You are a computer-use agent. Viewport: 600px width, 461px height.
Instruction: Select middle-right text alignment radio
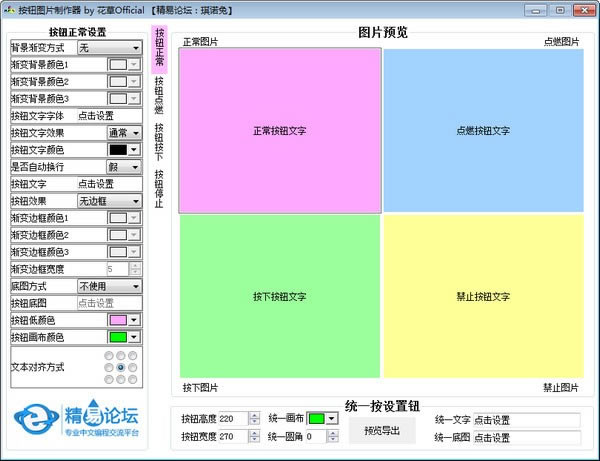(132, 368)
